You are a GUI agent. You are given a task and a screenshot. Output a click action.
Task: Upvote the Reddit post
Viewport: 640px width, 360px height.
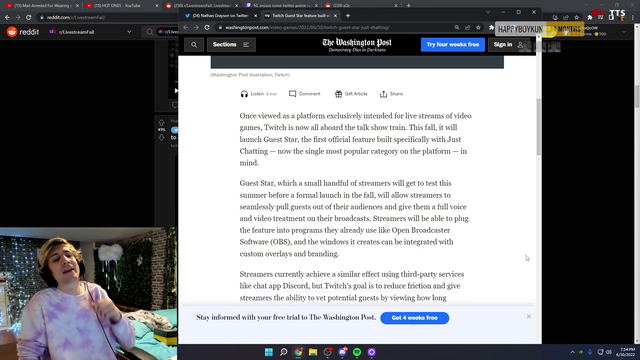tap(162, 122)
